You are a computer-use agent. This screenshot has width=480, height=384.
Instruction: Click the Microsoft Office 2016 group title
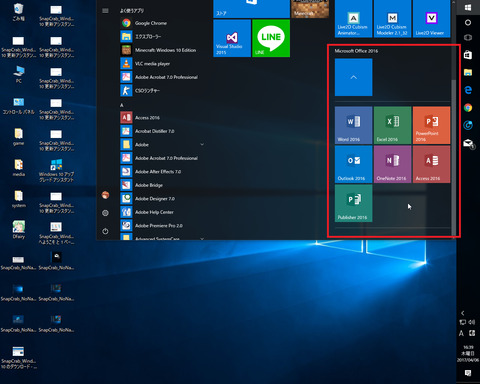tap(356, 51)
